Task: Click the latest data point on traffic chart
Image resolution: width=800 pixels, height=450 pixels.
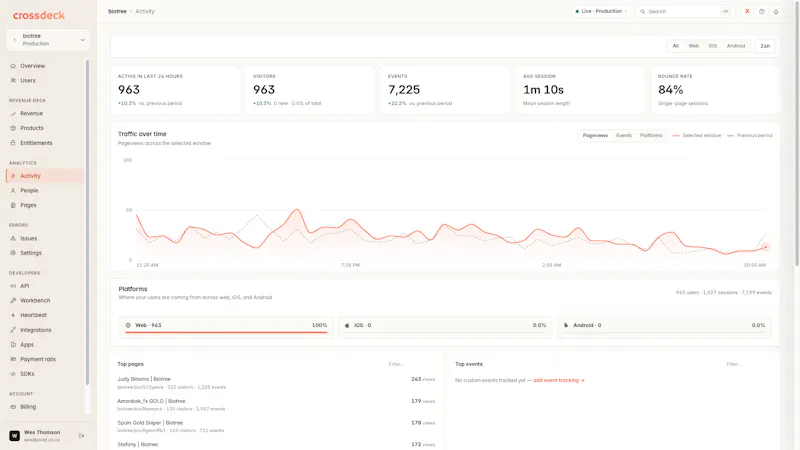Action: click(x=765, y=247)
